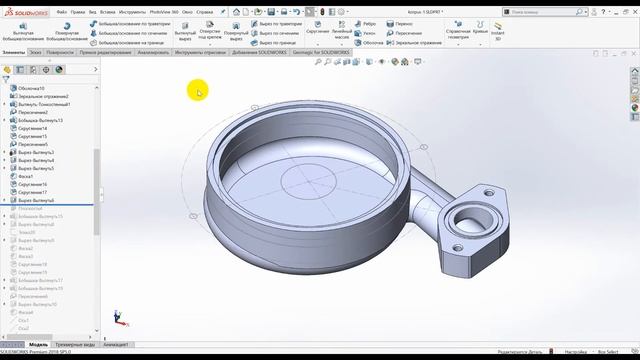Expand the Вырез-Вытянуть6 feature
This screenshot has height=360, width=640.
click(4, 200)
